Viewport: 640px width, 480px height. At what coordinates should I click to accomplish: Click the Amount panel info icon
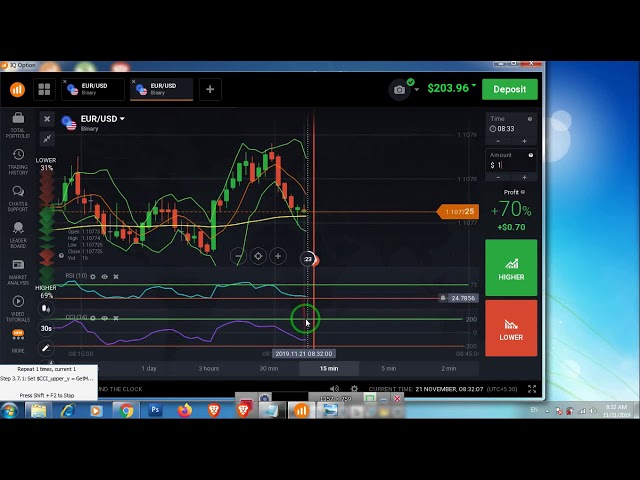[x=531, y=155]
